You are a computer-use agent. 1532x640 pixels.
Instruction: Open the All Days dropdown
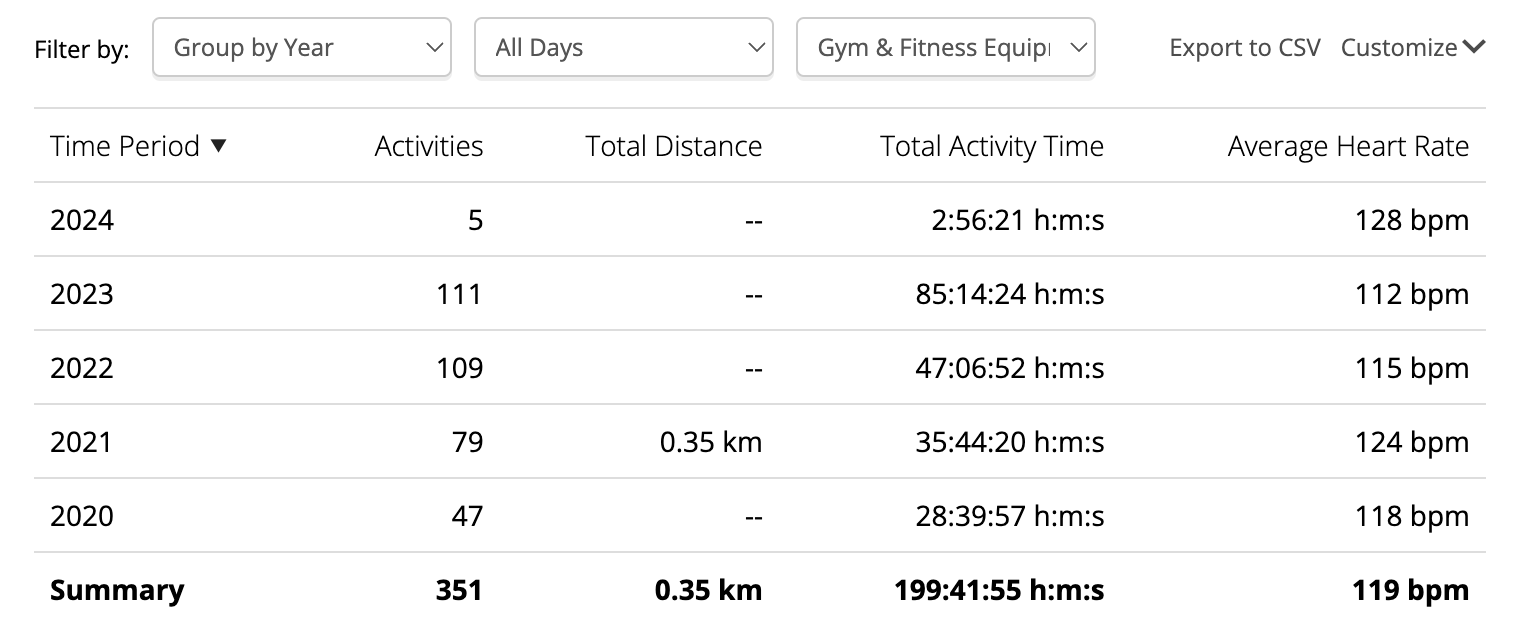[x=624, y=47]
